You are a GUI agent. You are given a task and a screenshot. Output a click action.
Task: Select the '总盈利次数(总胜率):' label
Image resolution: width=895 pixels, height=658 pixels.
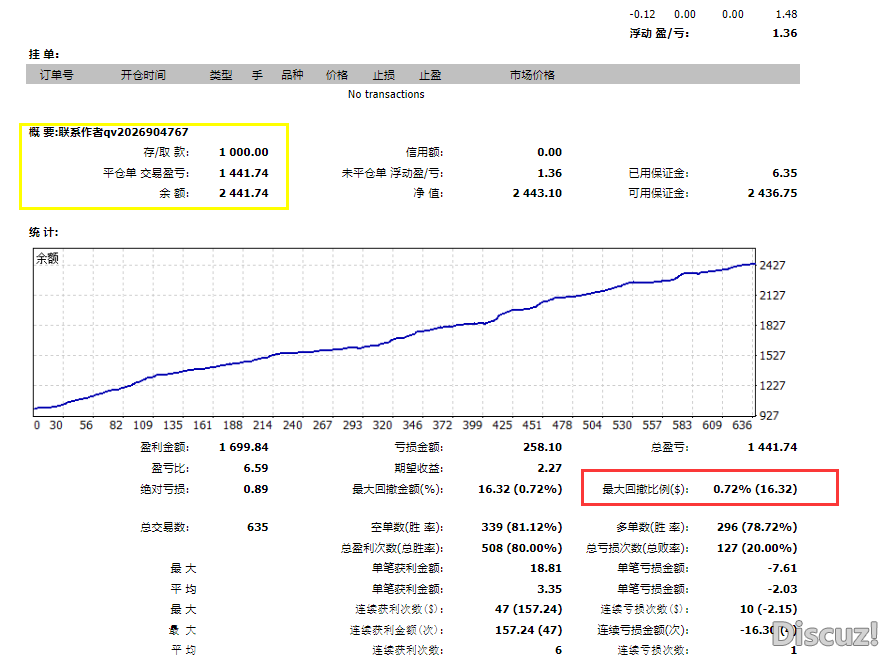[x=392, y=548]
